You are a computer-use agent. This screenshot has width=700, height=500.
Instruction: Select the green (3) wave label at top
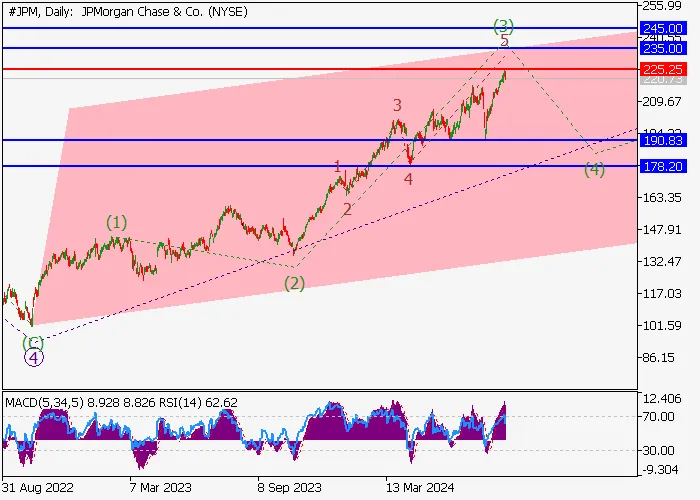[503, 26]
